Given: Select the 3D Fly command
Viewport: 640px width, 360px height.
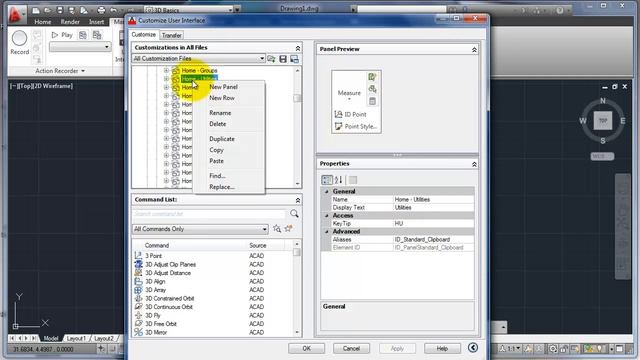Looking at the screenshot, I should click(153, 316).
